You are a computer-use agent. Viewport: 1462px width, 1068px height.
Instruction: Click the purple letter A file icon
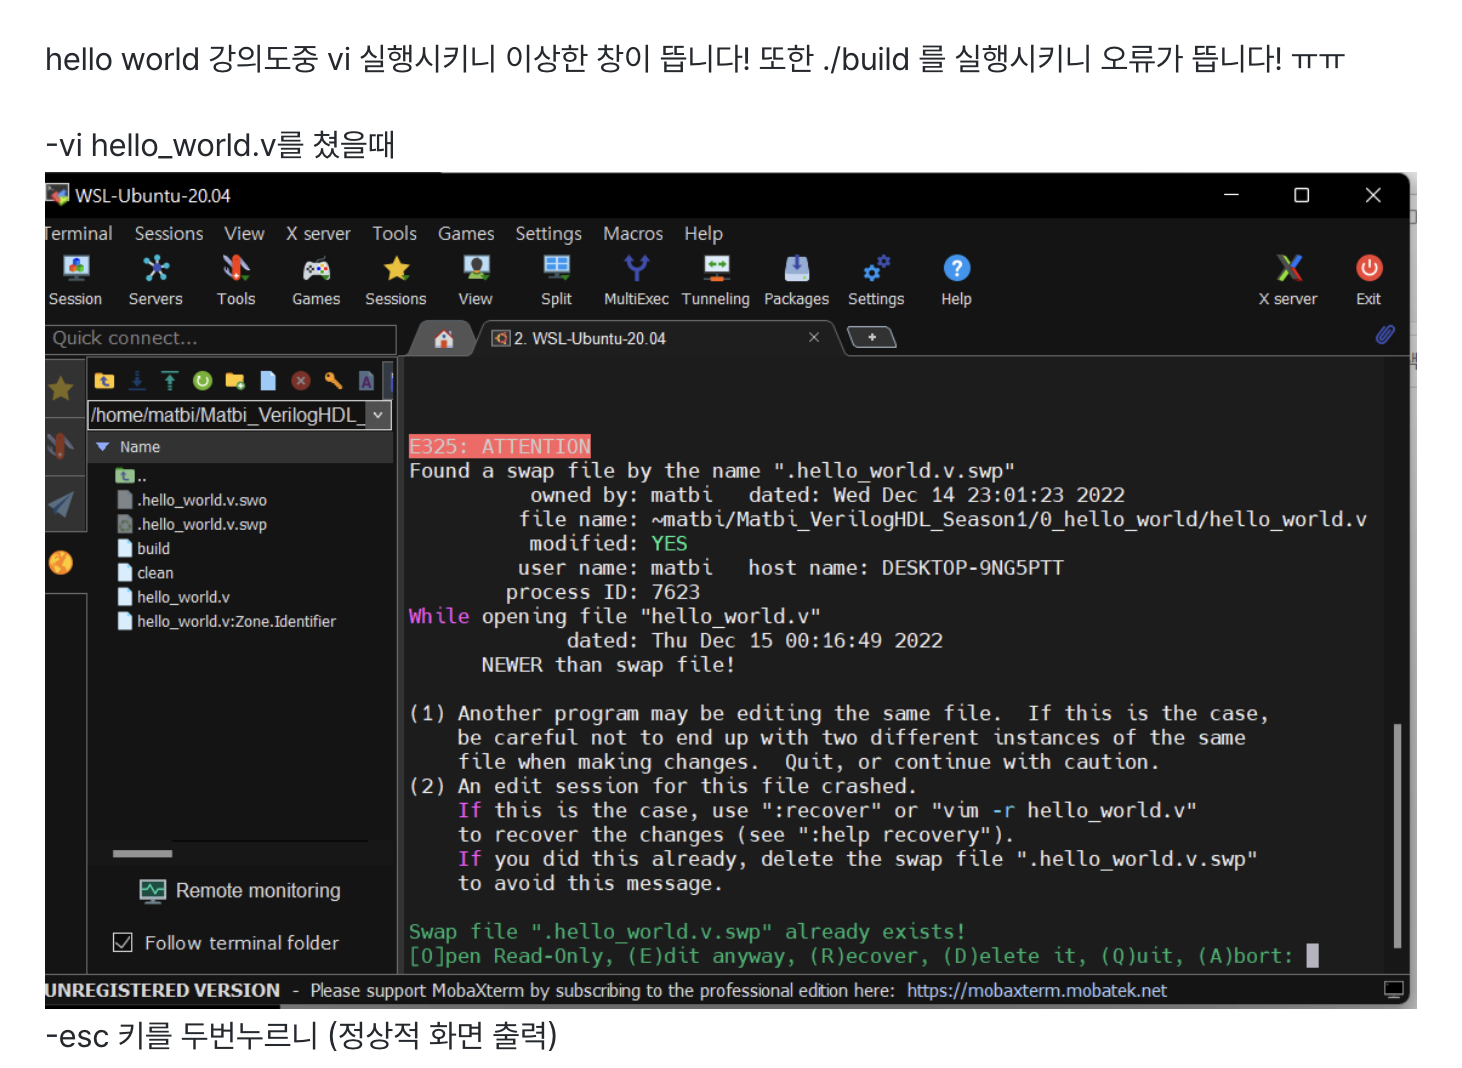(366, 380)
